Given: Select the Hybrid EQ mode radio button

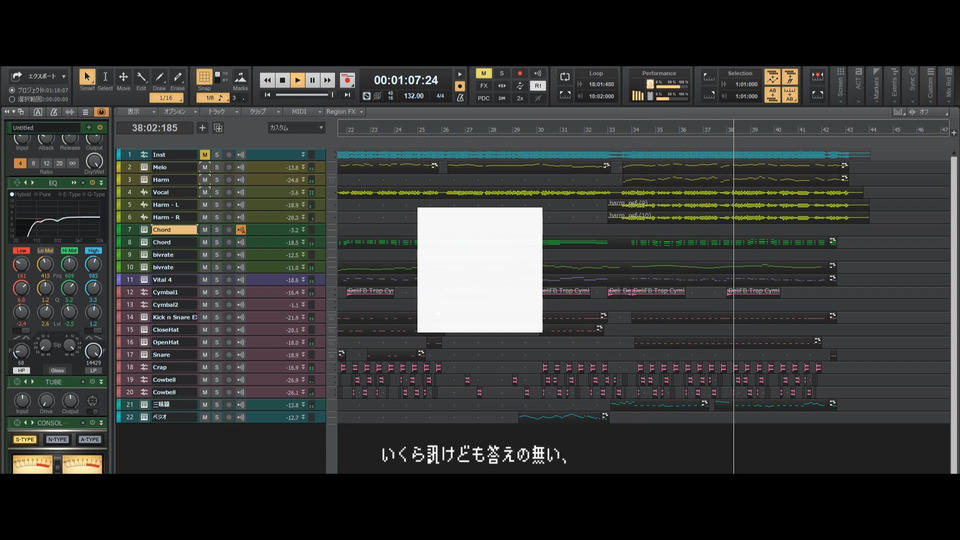Looking at the screenshot, I should tap(14, 194).
